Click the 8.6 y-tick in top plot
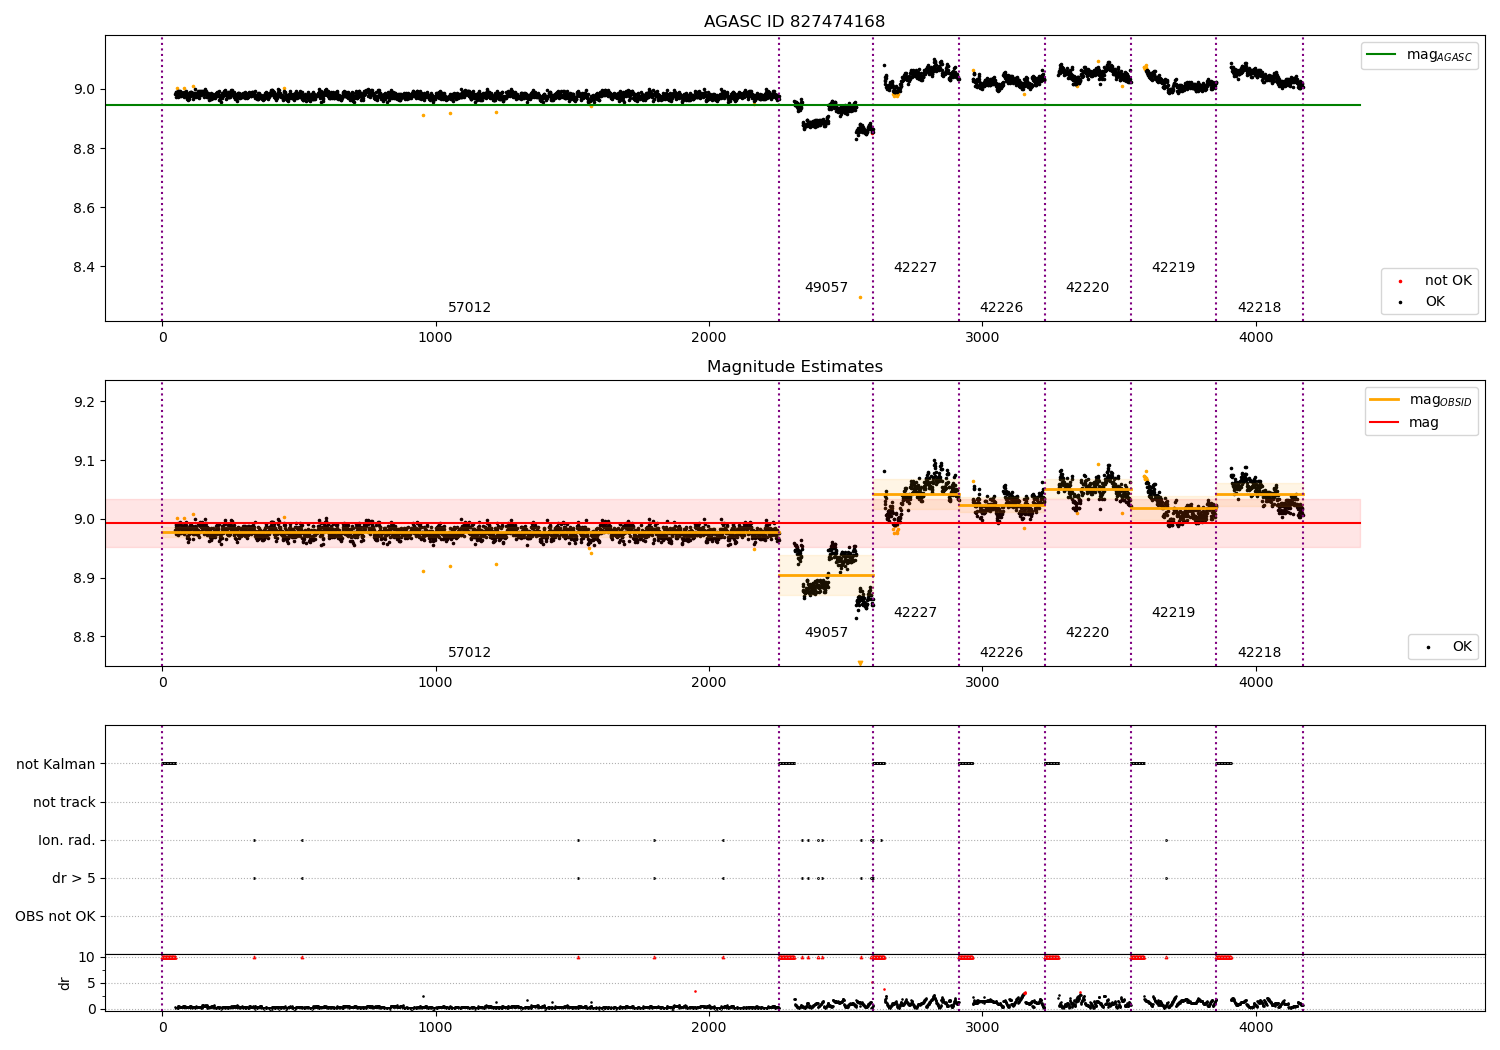The width and height of the screenshot is (1500, 1050). 83,208
